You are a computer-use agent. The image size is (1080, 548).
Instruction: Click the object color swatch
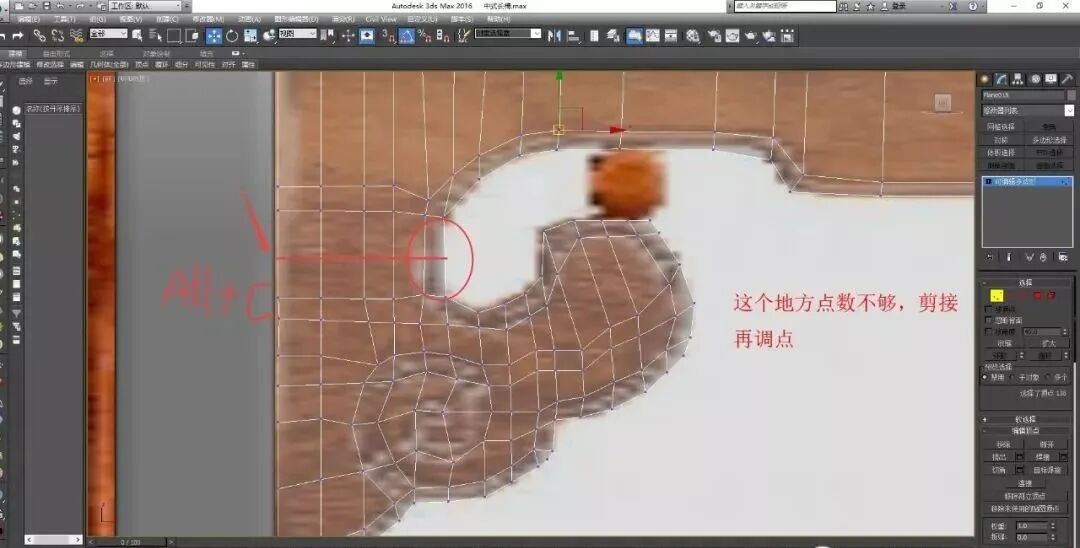pyautogui.click(x=1071, y=96)
